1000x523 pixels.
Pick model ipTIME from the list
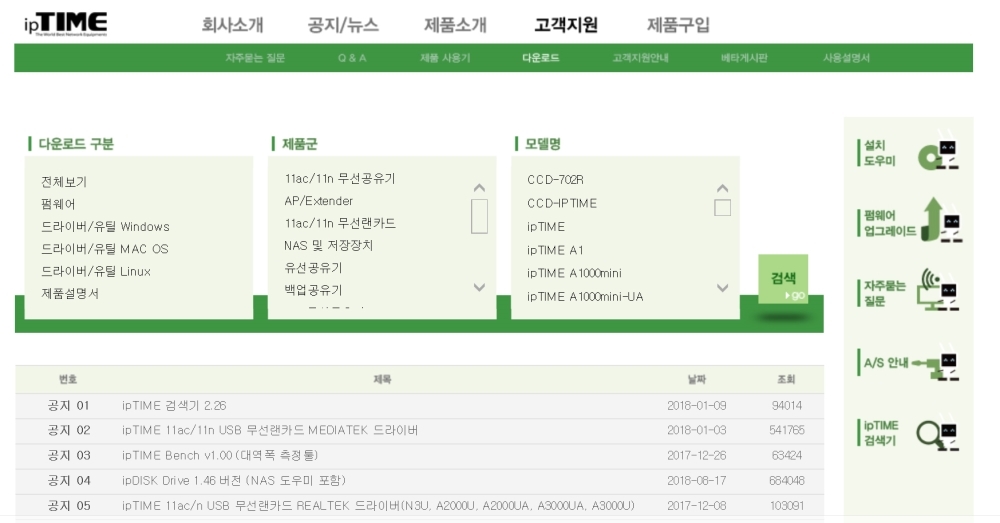click(546, 226)
